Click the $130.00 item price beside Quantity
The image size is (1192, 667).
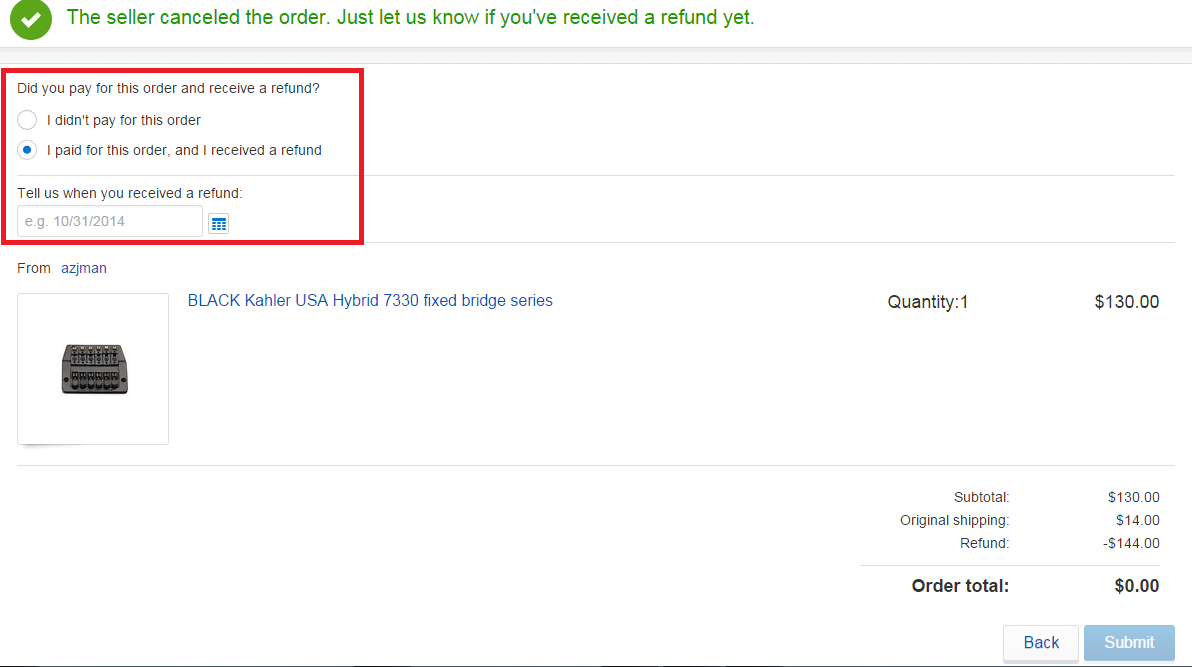pyautogui.click(x=1127, y=302)
